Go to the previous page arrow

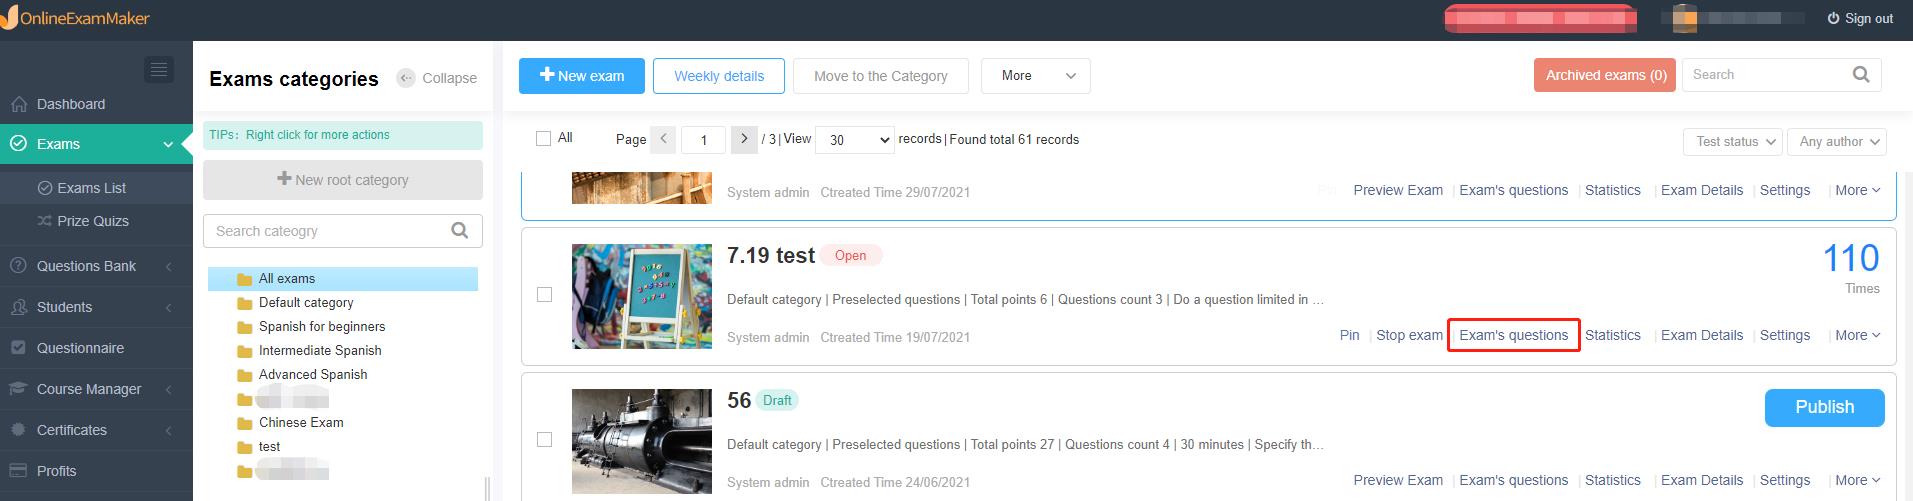point(663,139)
